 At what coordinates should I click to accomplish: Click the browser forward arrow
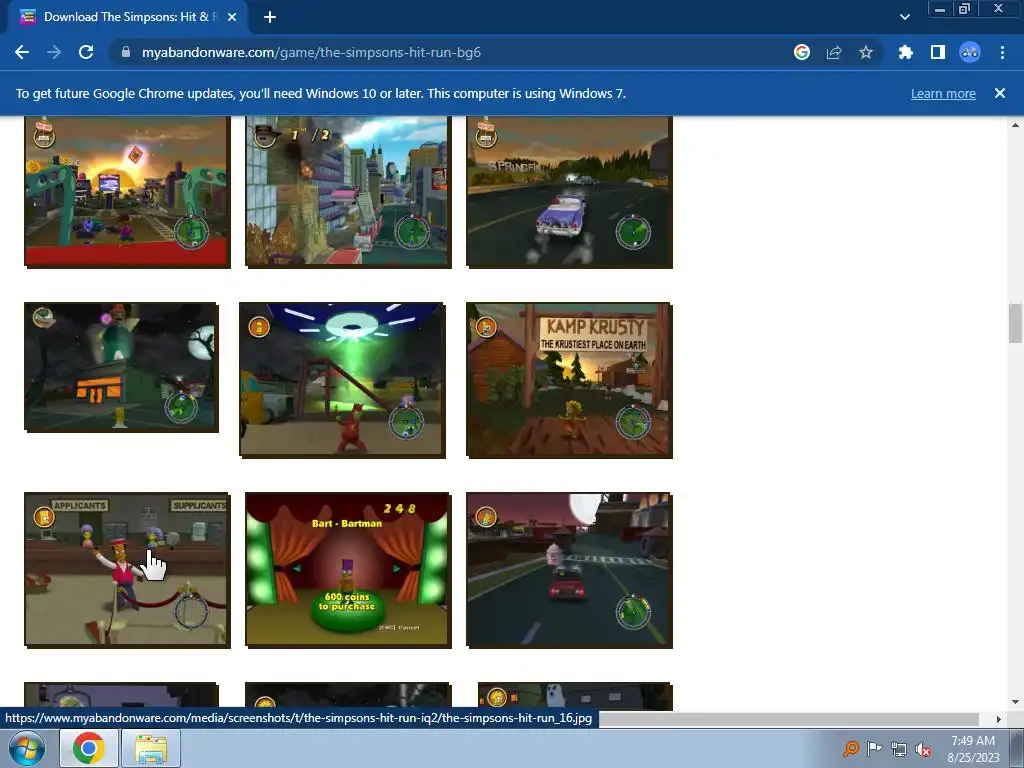[x=54, y=52]
